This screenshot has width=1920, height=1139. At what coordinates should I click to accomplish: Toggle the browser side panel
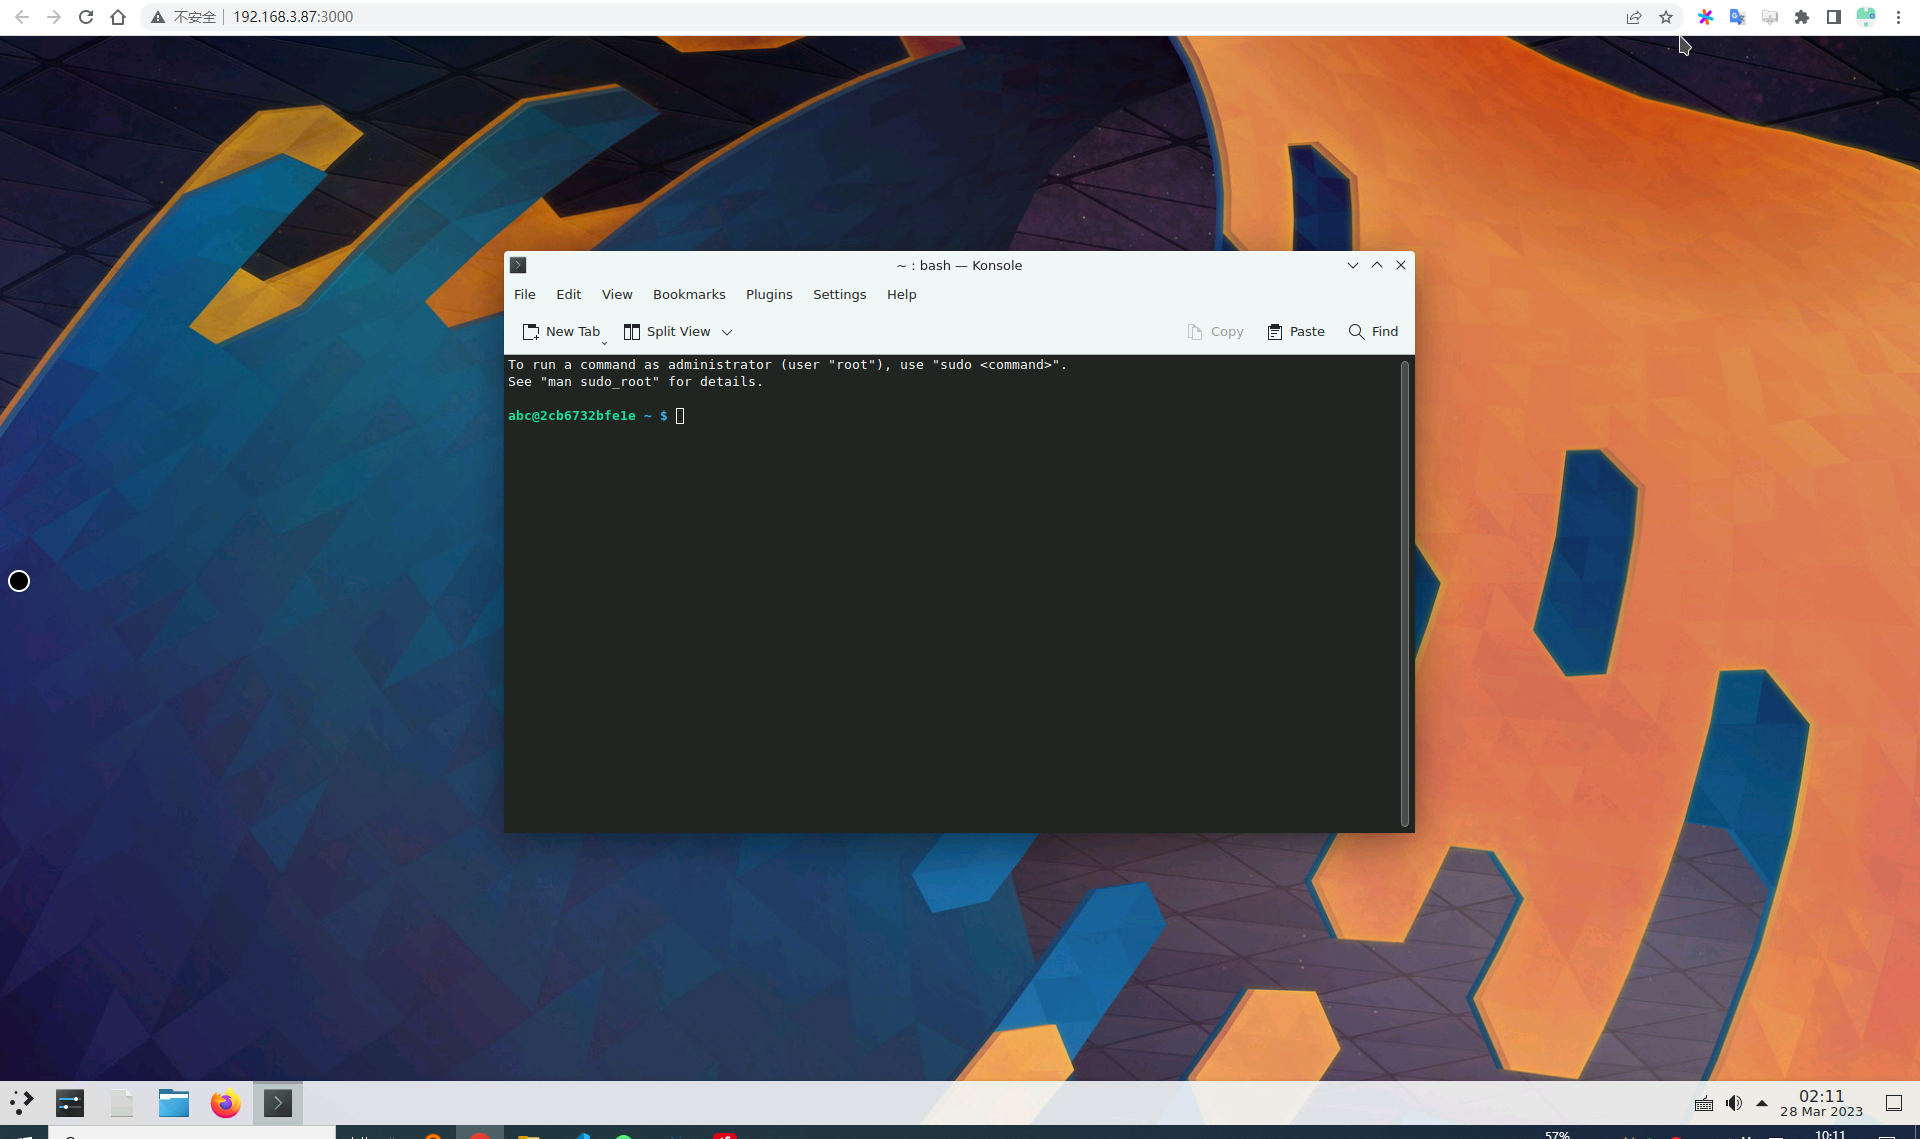[x=1834, y=17]
